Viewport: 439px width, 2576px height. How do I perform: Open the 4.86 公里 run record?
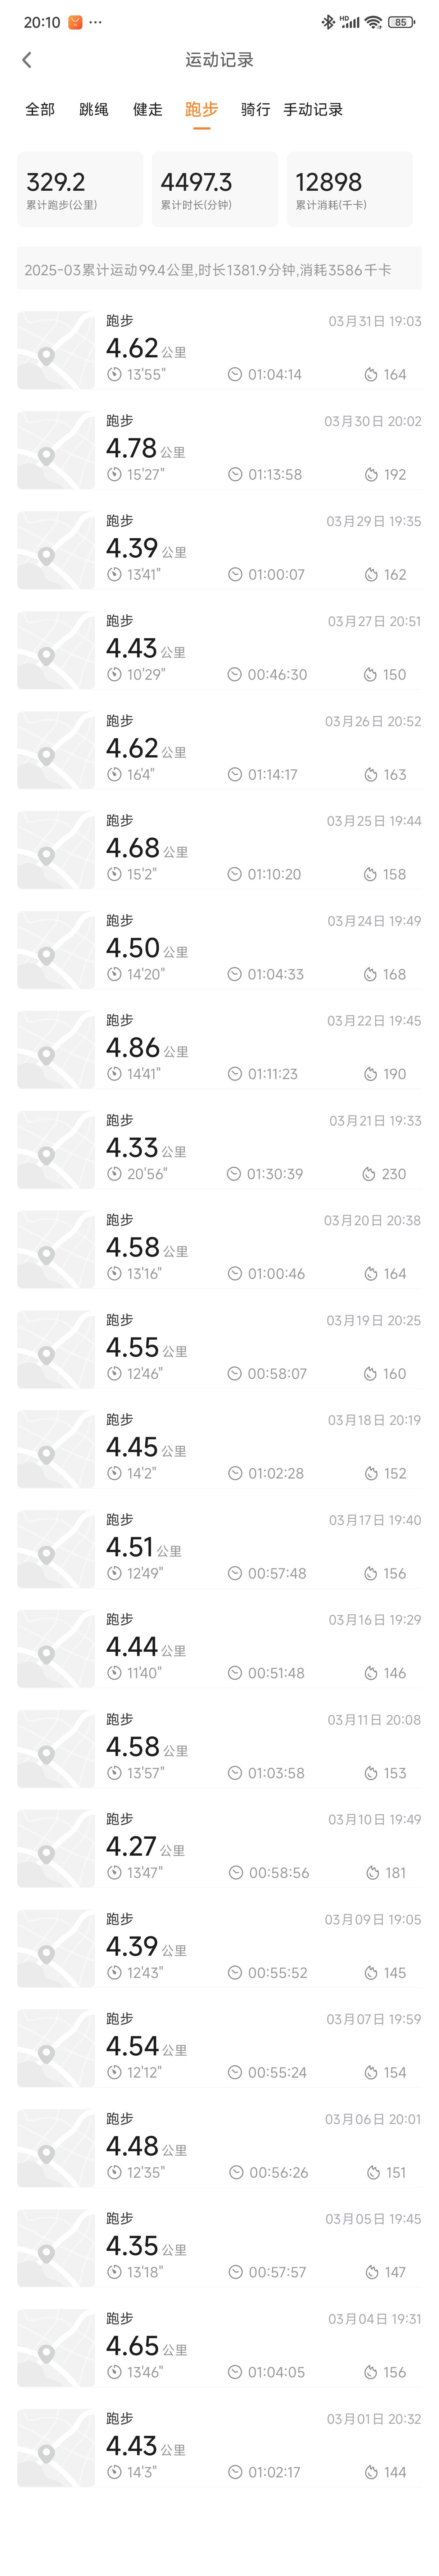point(219,1050)
